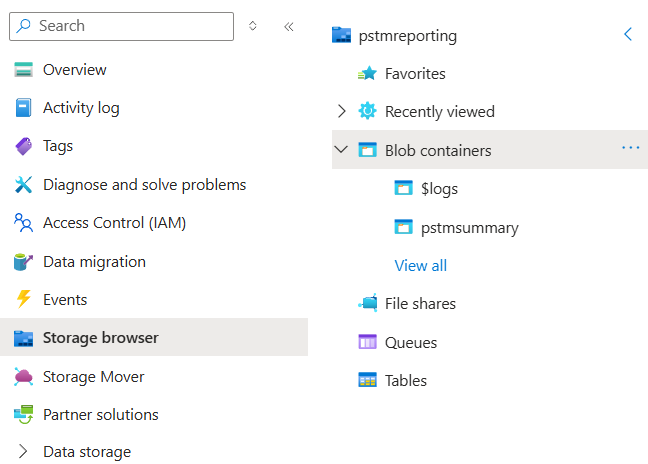This screenshot has width=648, height=464.
Task: Collapse the left menu with double chevron
Action: (x=289, y=27)
